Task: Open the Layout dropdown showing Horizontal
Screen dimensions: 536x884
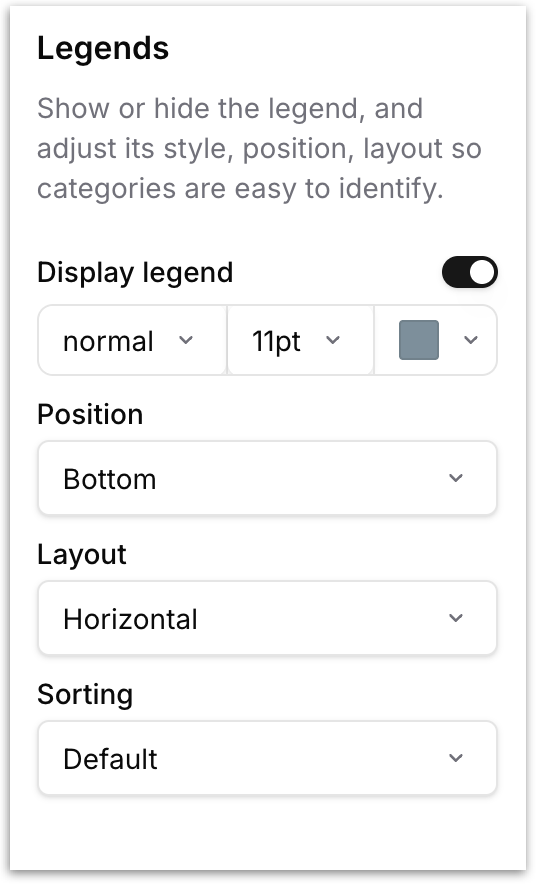Action: pyautogui.click(x=267, y=618)
